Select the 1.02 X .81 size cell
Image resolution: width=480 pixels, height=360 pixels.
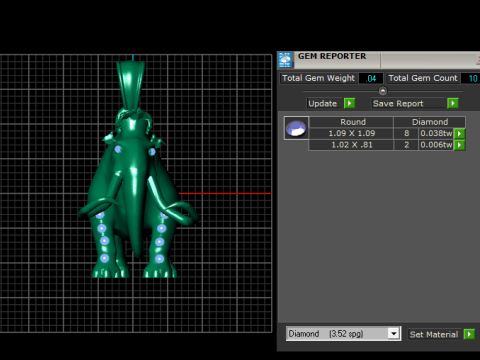pyautogui.click(x=352, y=145)
